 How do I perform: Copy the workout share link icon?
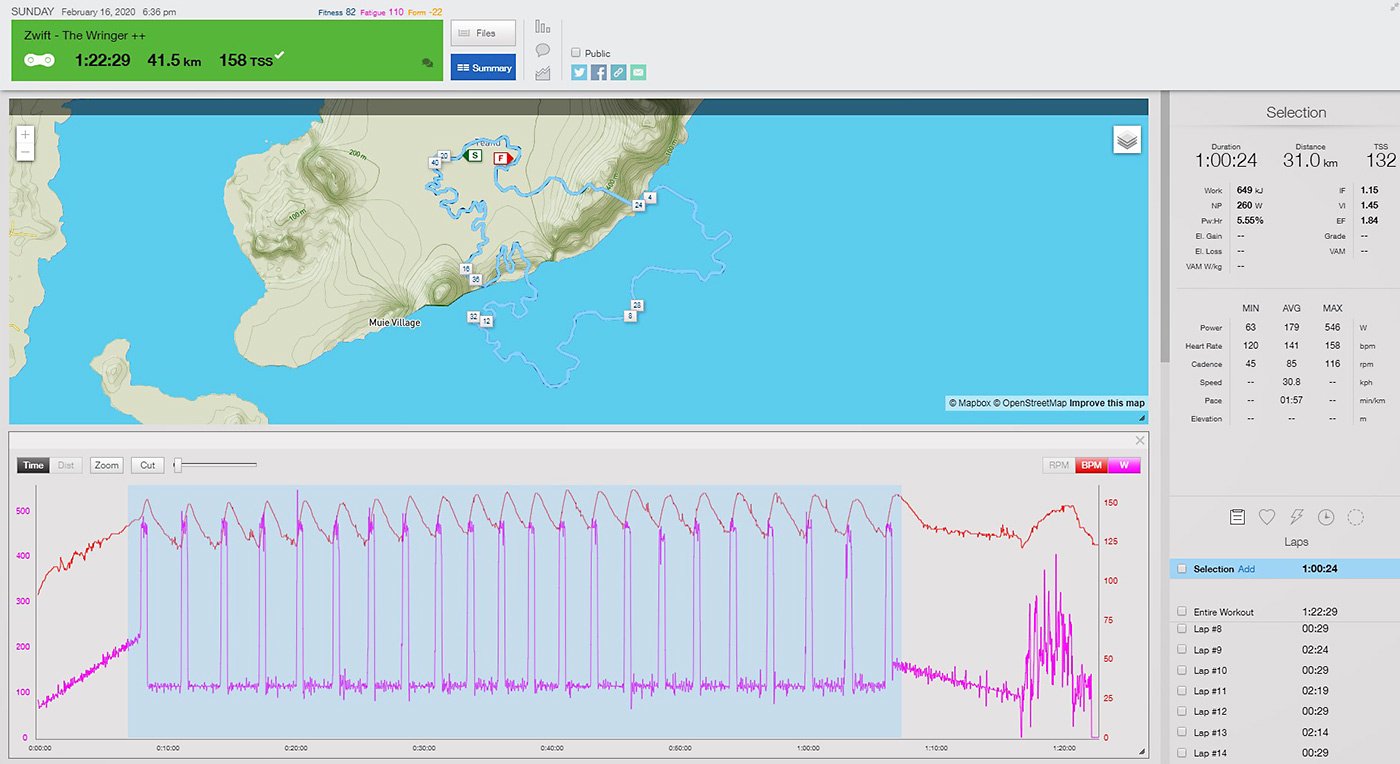(618, 72)
